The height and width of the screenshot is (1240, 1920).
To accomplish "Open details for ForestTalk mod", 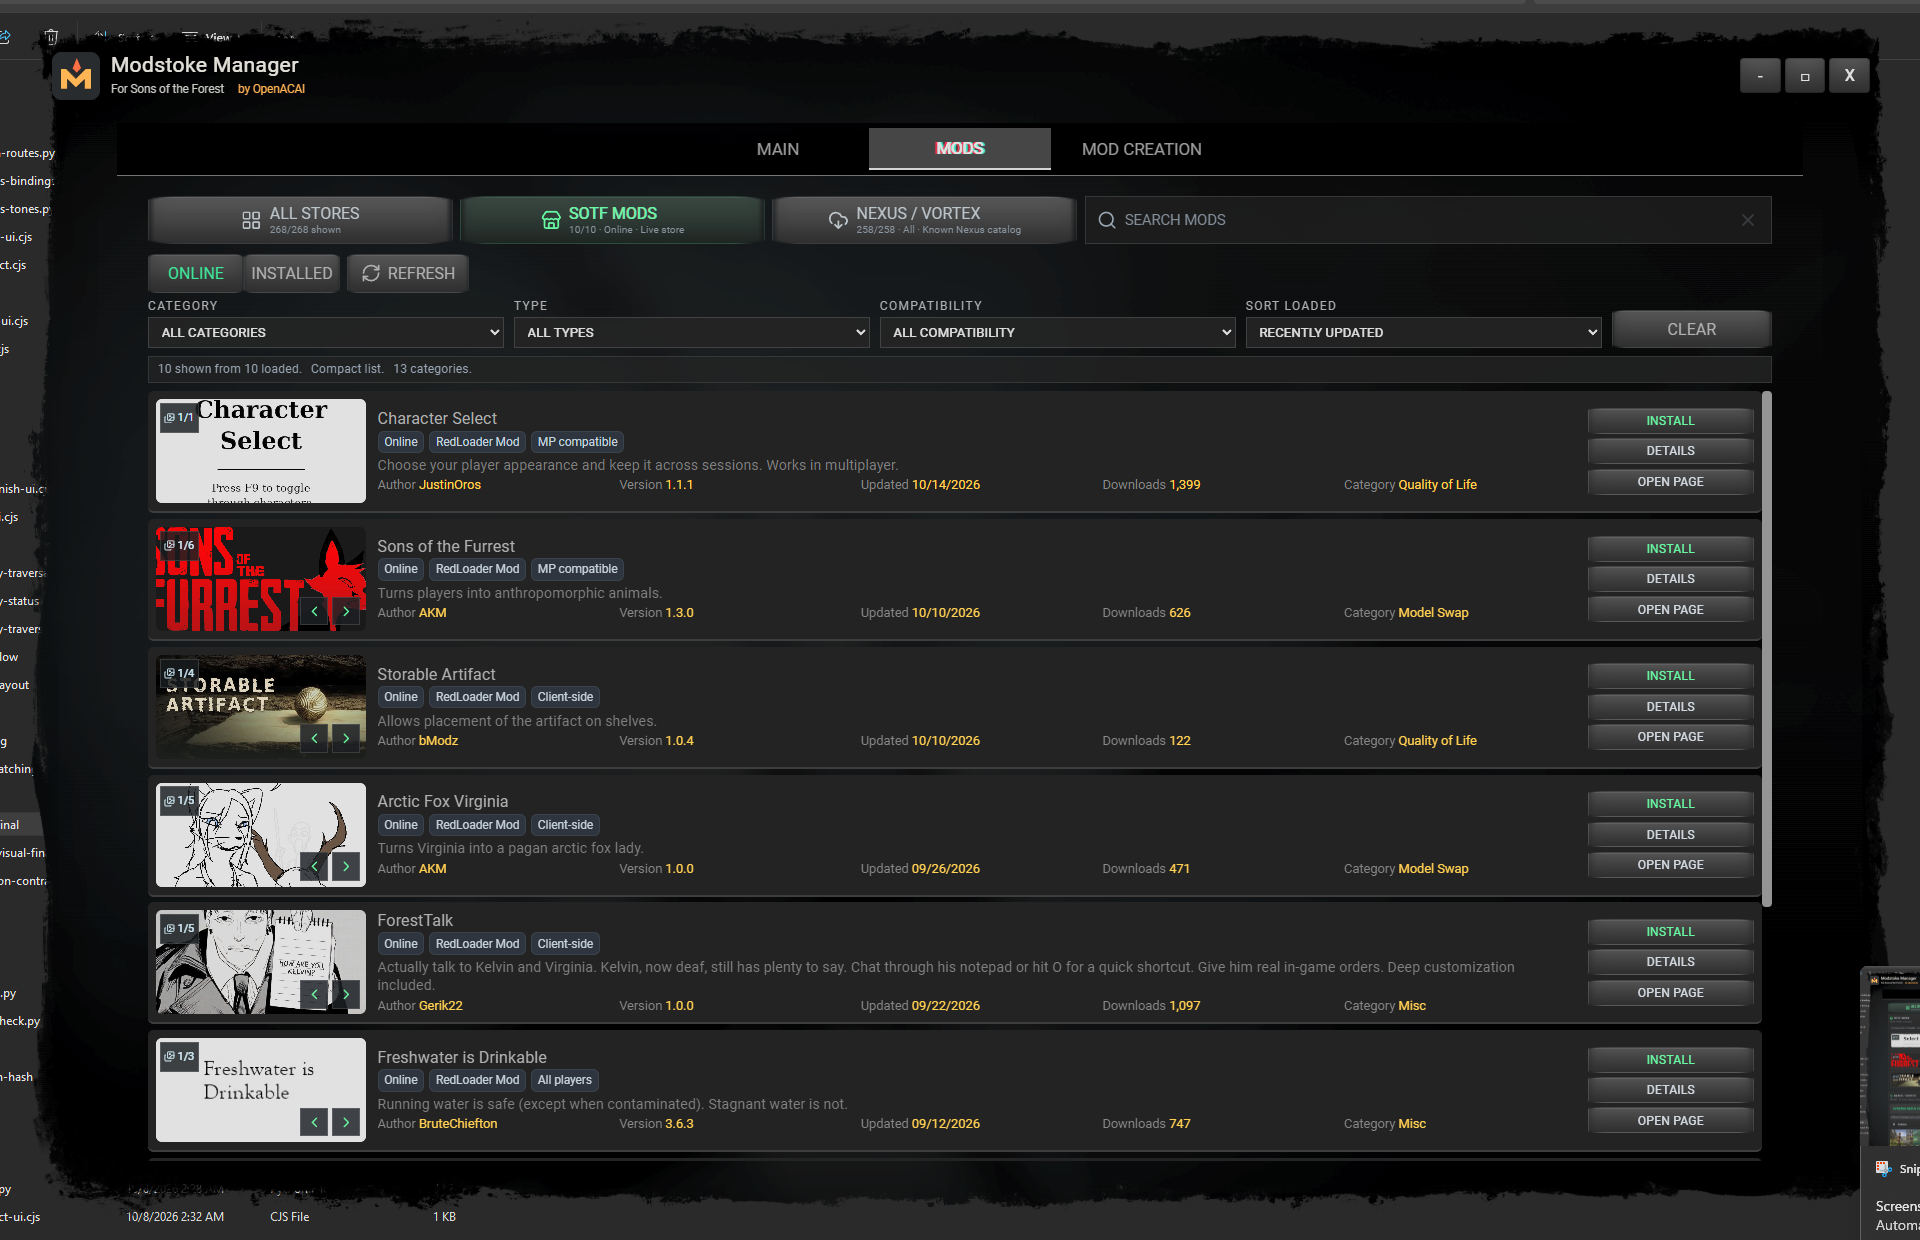I will coord(1670,962).
